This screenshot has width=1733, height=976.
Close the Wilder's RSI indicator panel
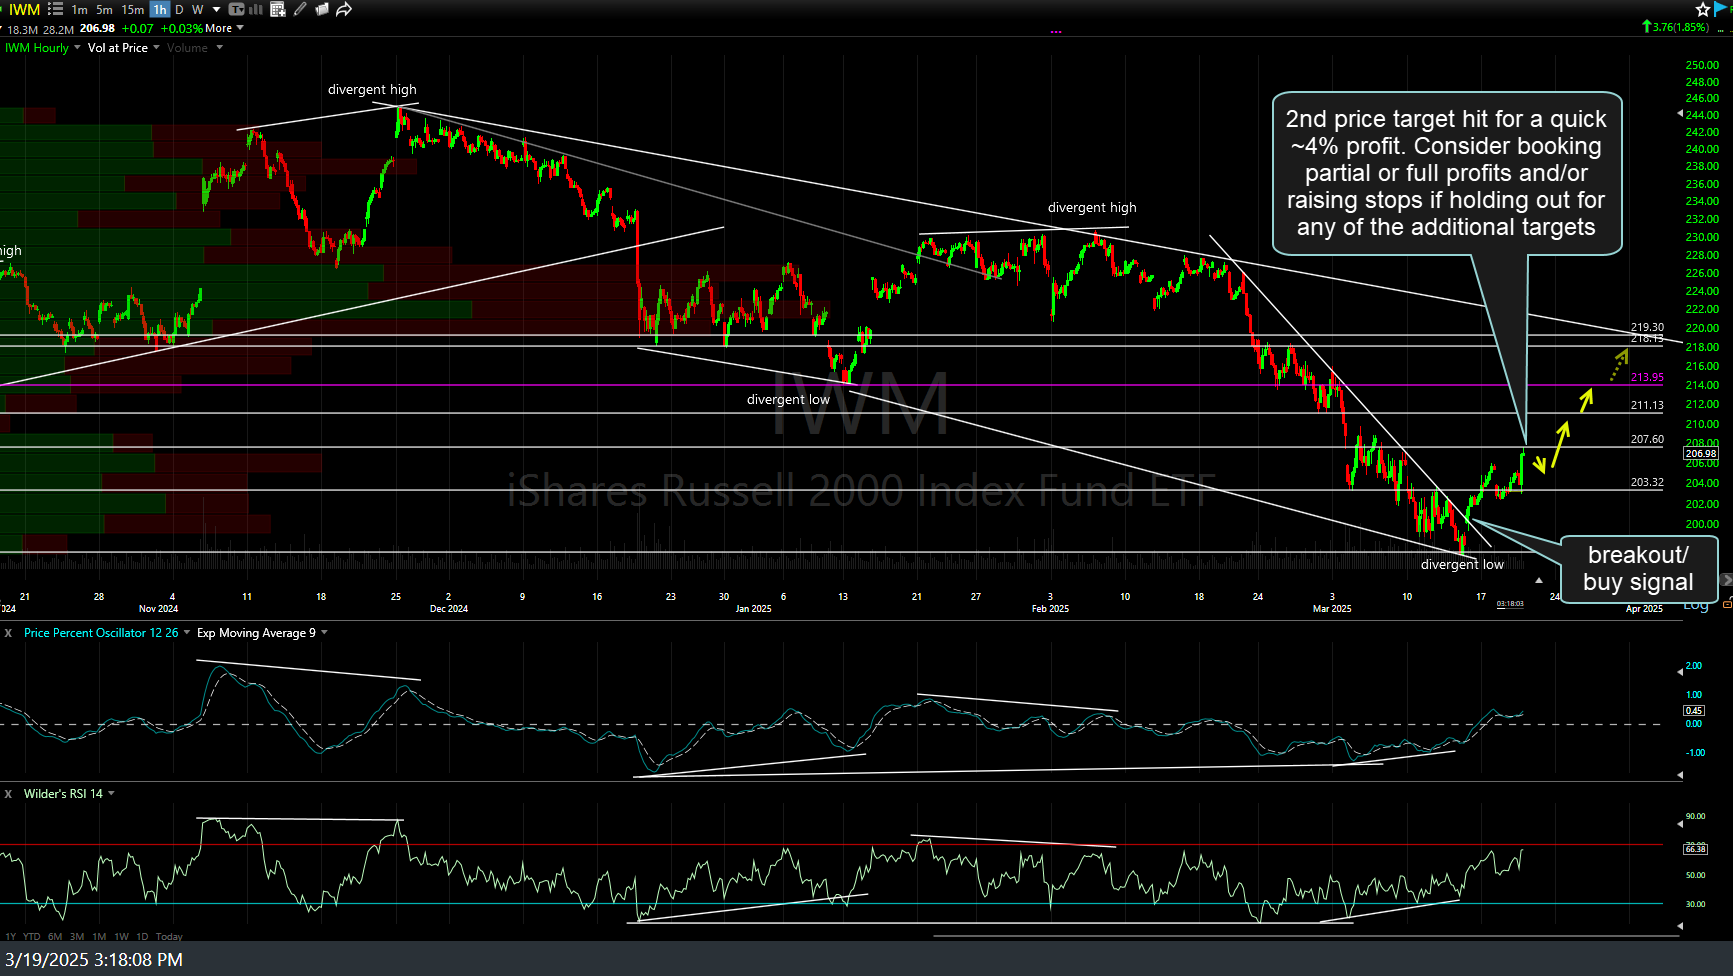point(9,794)
